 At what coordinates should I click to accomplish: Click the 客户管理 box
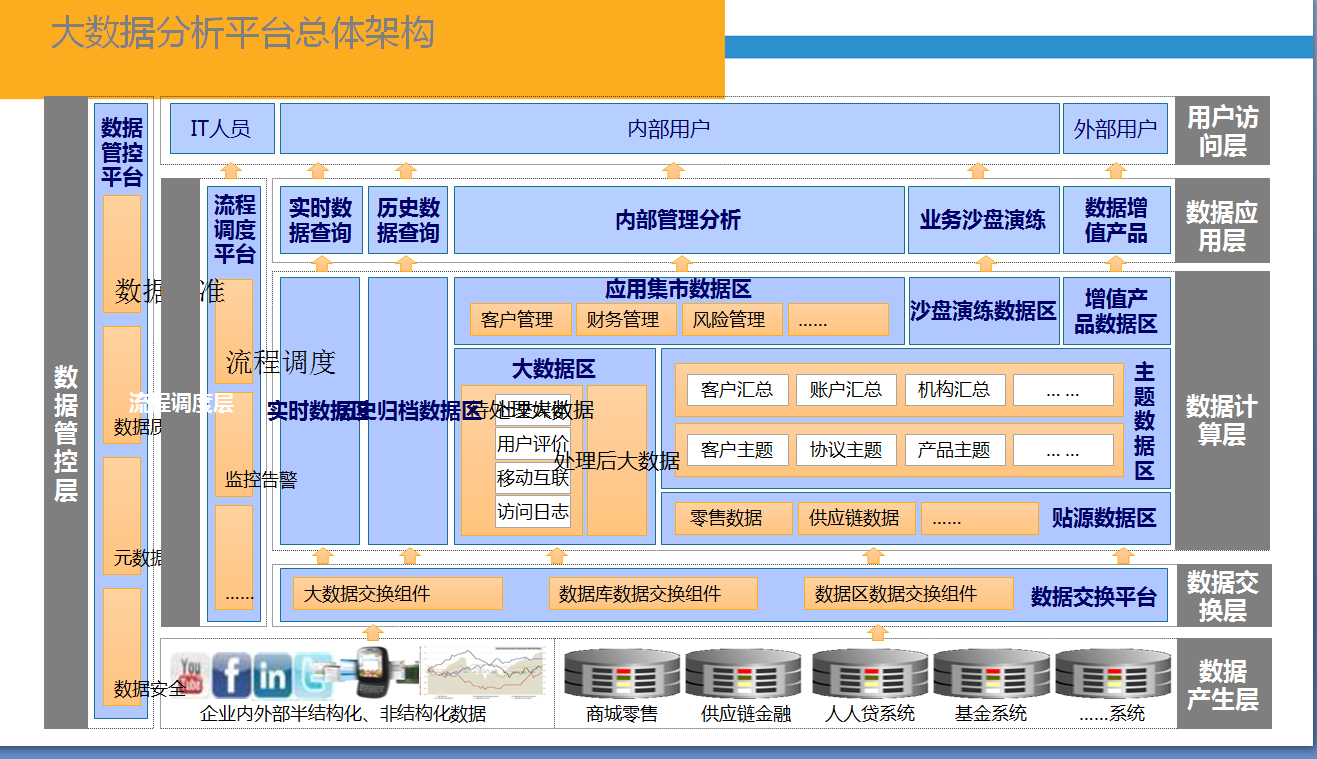coord(520,319)
